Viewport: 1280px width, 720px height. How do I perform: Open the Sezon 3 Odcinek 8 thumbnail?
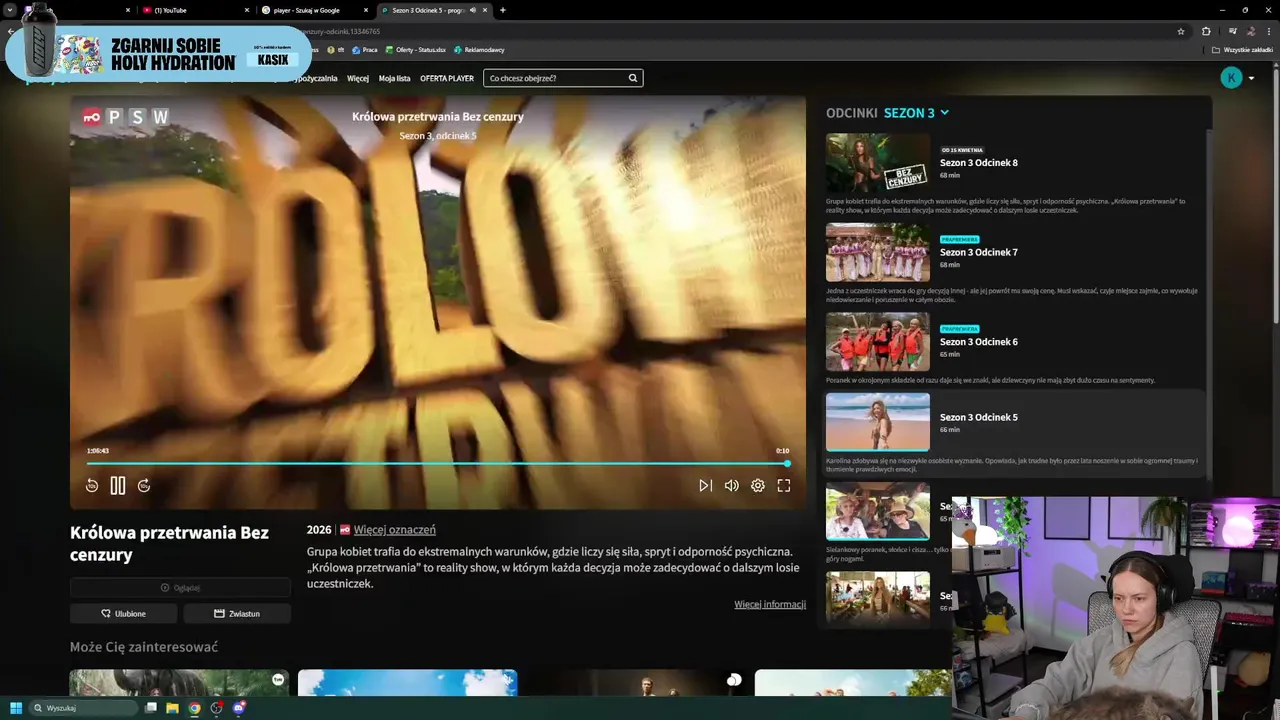[x=878, y=163]
